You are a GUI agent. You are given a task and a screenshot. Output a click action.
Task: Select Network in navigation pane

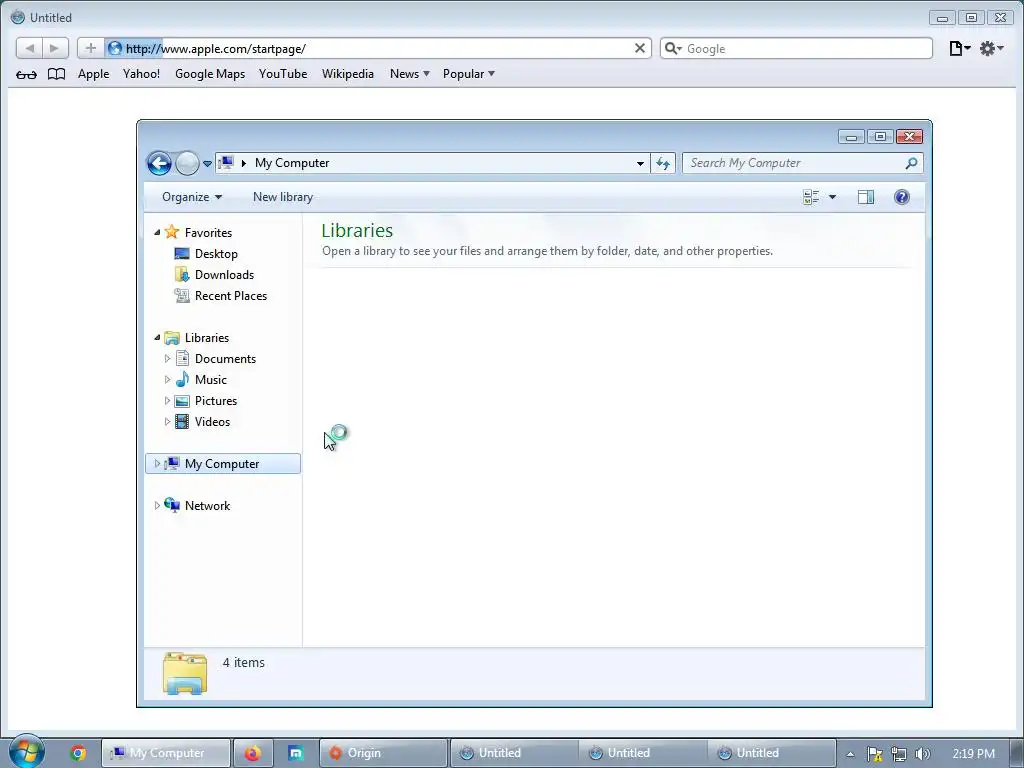(x=207, y=505)
